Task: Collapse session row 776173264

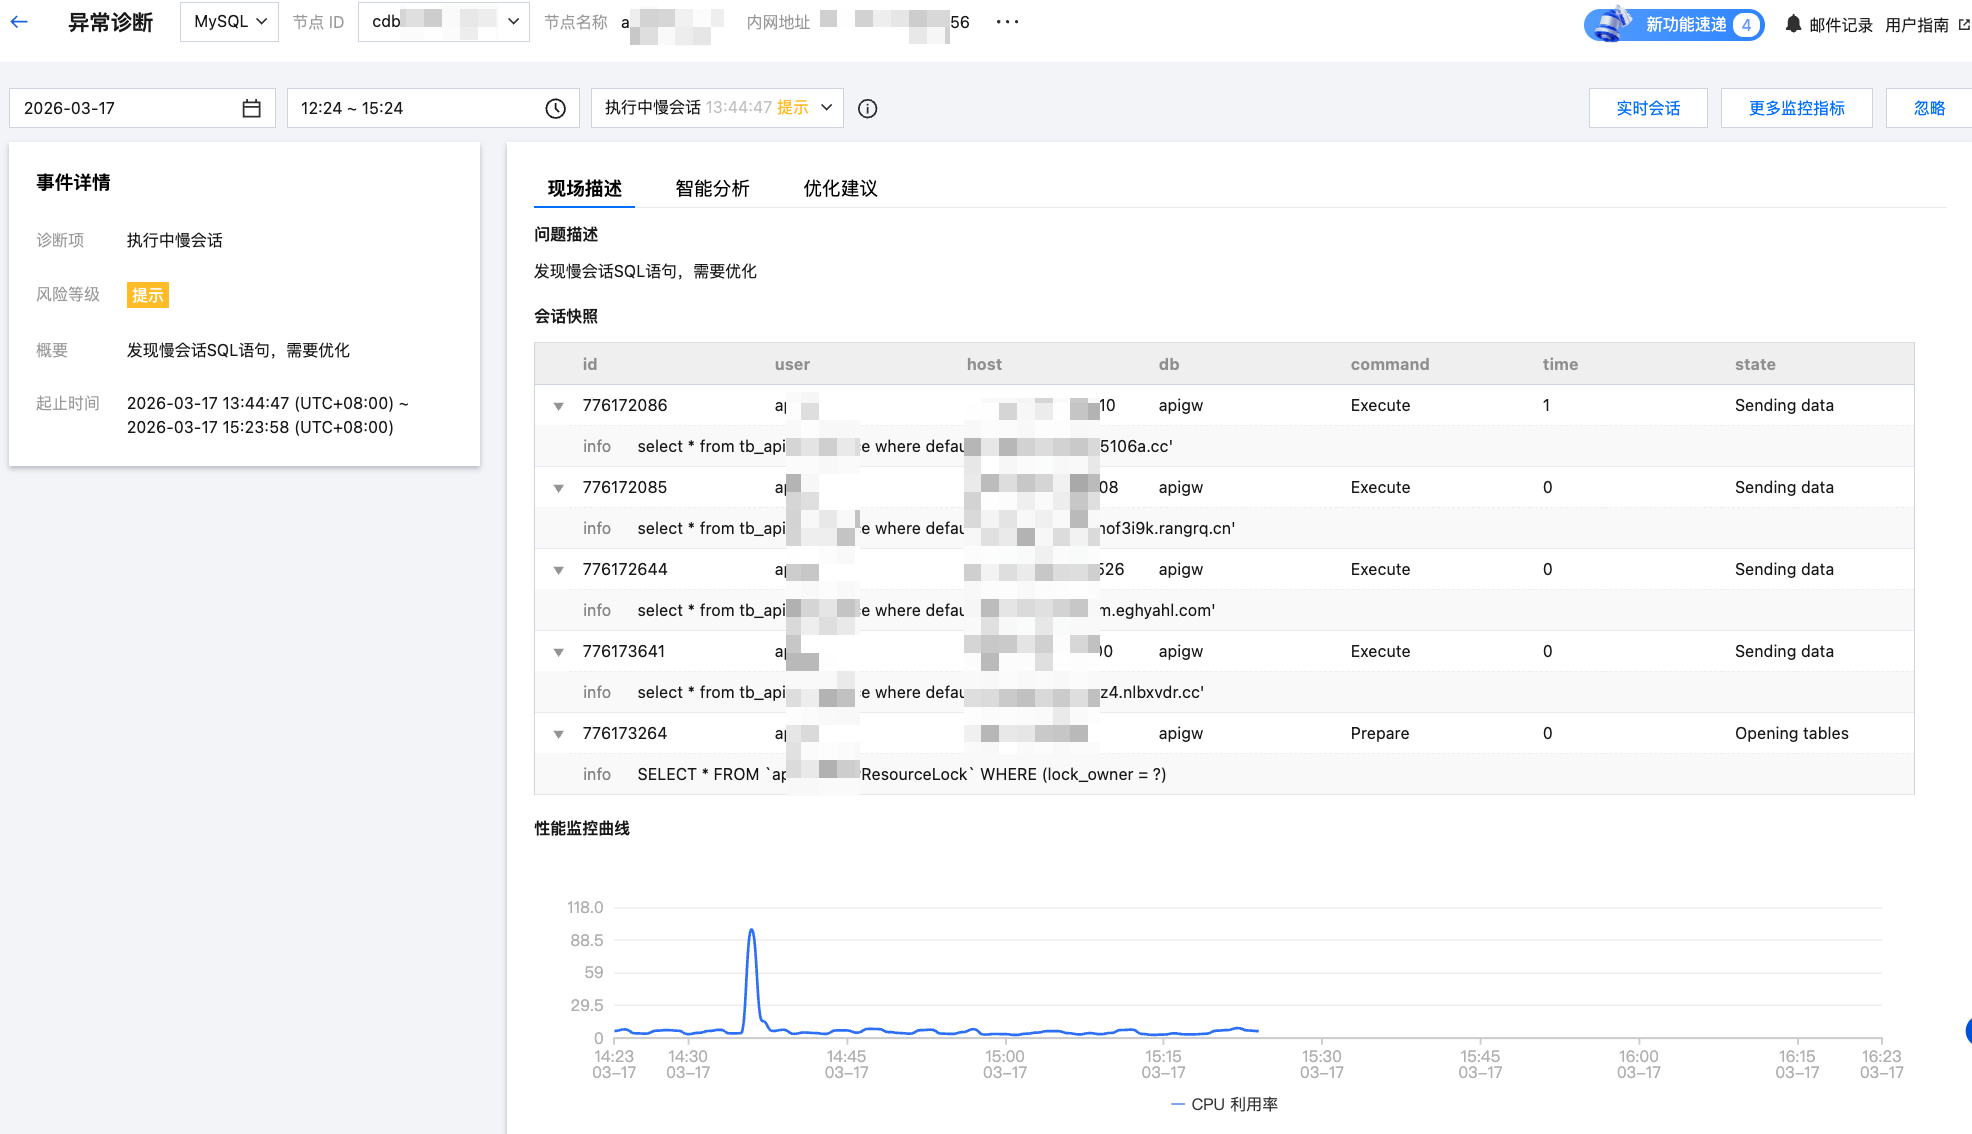Action: tap(559, 734)
